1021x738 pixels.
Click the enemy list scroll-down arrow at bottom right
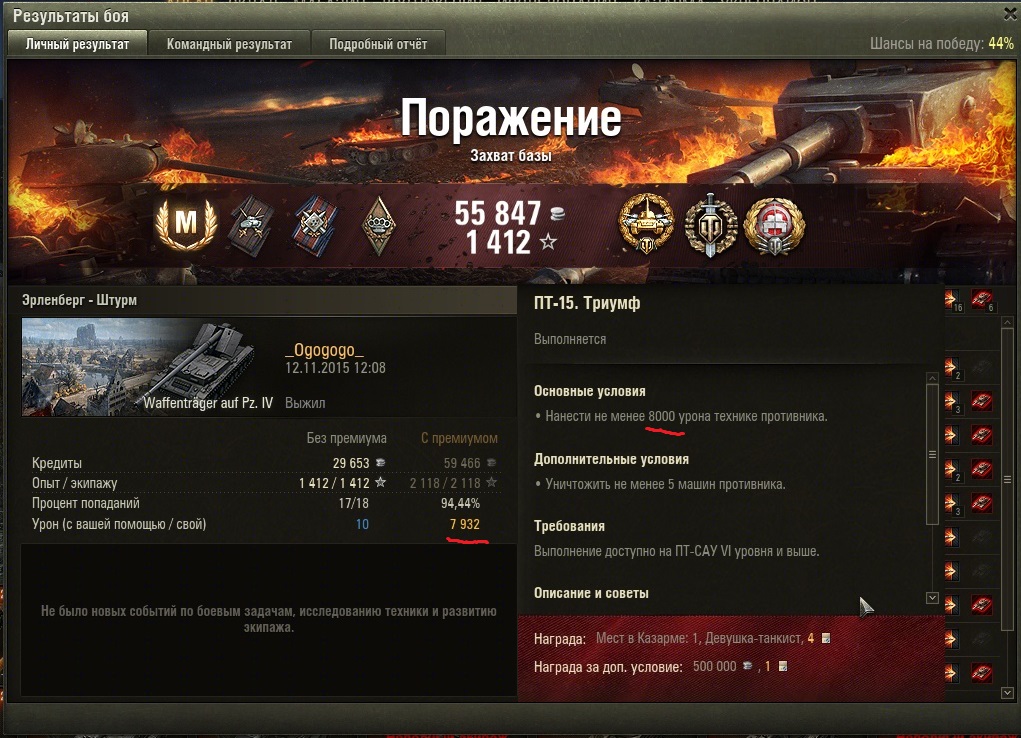point(1007,692)
